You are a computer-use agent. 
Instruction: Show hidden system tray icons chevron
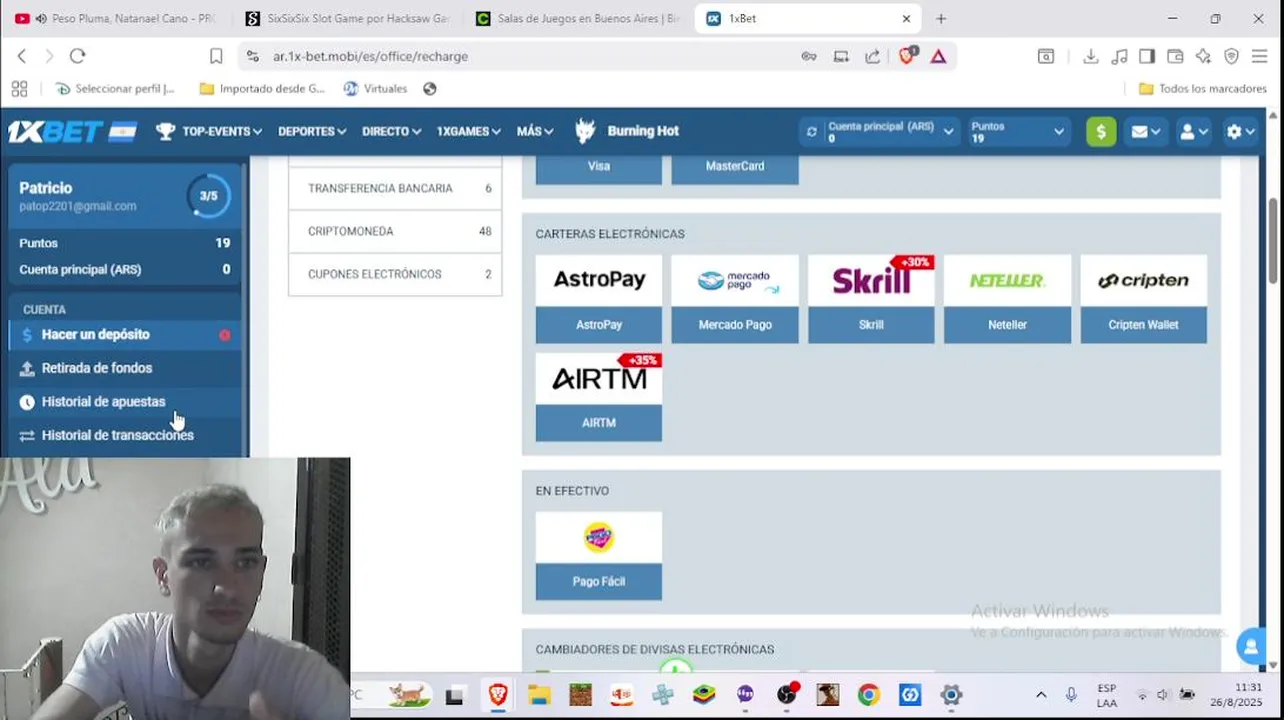click(1040, 694)
